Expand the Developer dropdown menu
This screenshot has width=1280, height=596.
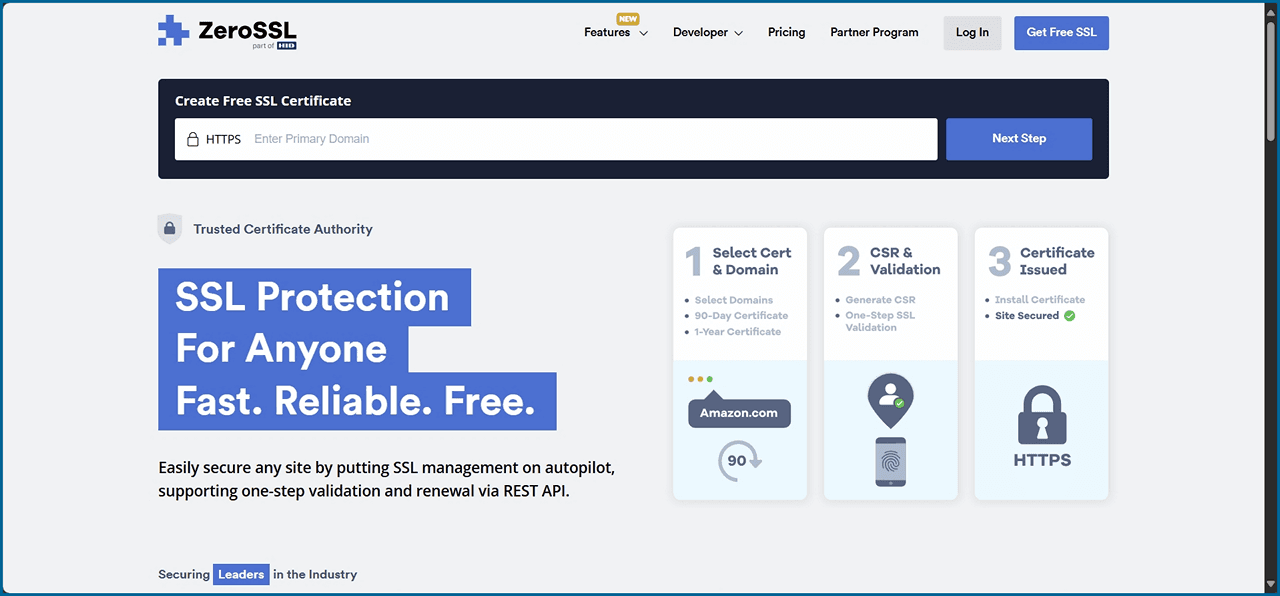point(707,33)
